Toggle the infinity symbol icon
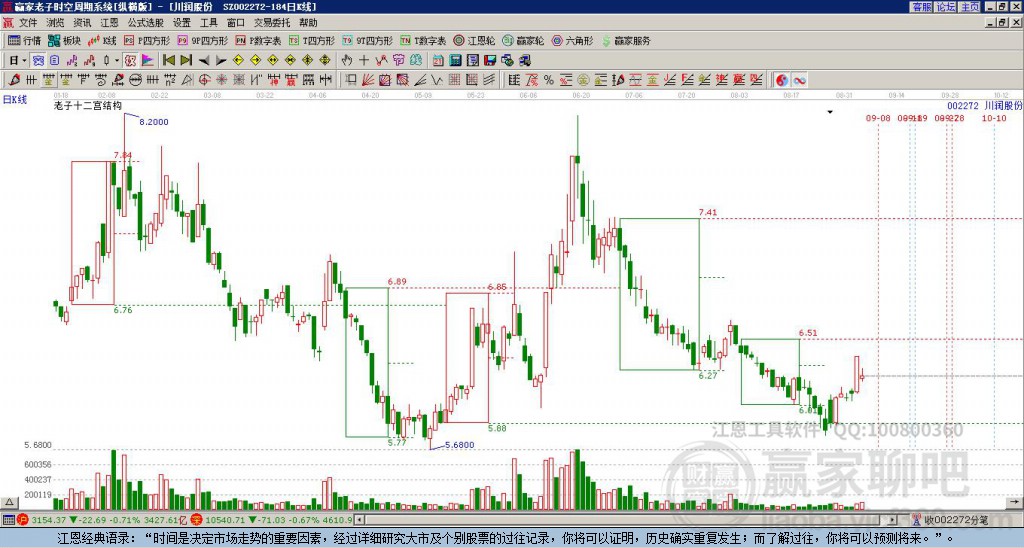Image resolution: width=1024 pixels, height=548 pixels. (x=799, y=80)
